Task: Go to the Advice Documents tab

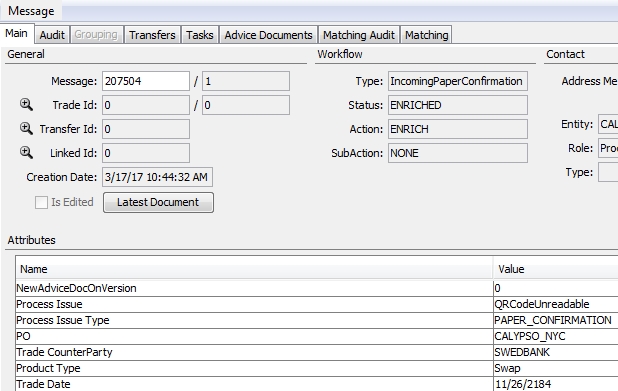Action: 268,35
